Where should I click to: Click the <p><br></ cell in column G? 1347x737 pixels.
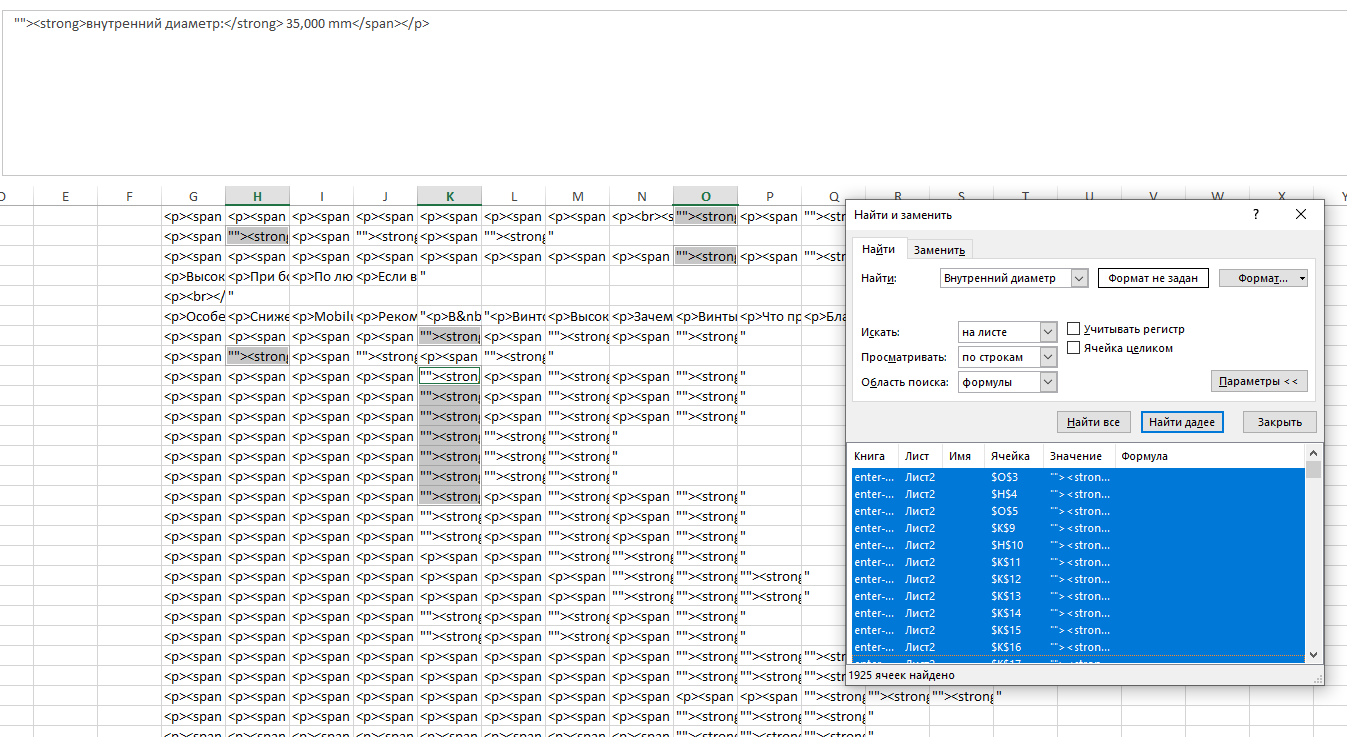tap(193, 296)
